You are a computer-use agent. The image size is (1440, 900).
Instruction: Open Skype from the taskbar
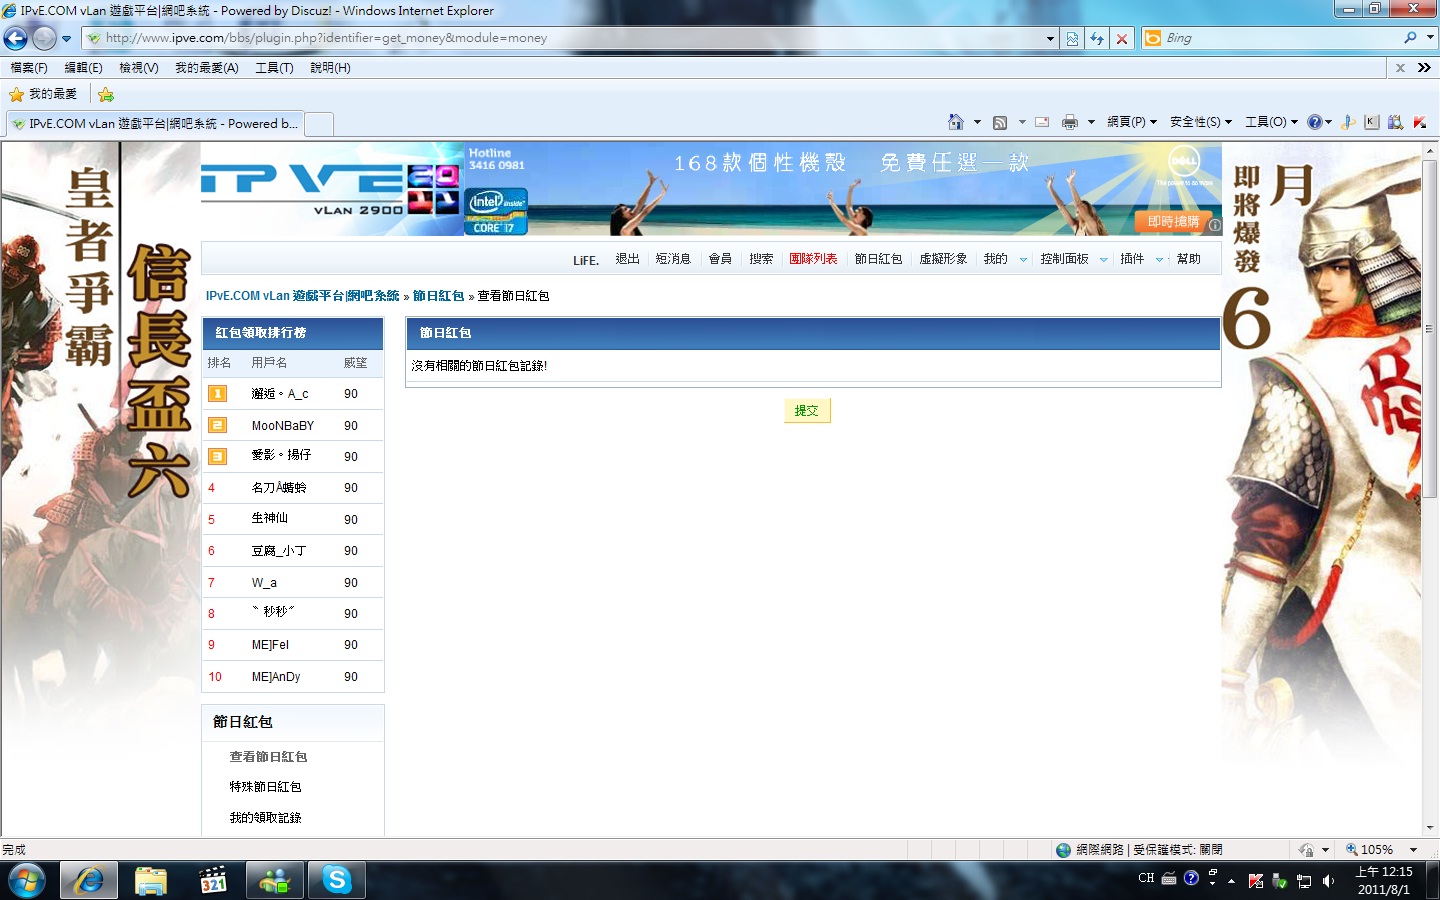click(337, 880)
